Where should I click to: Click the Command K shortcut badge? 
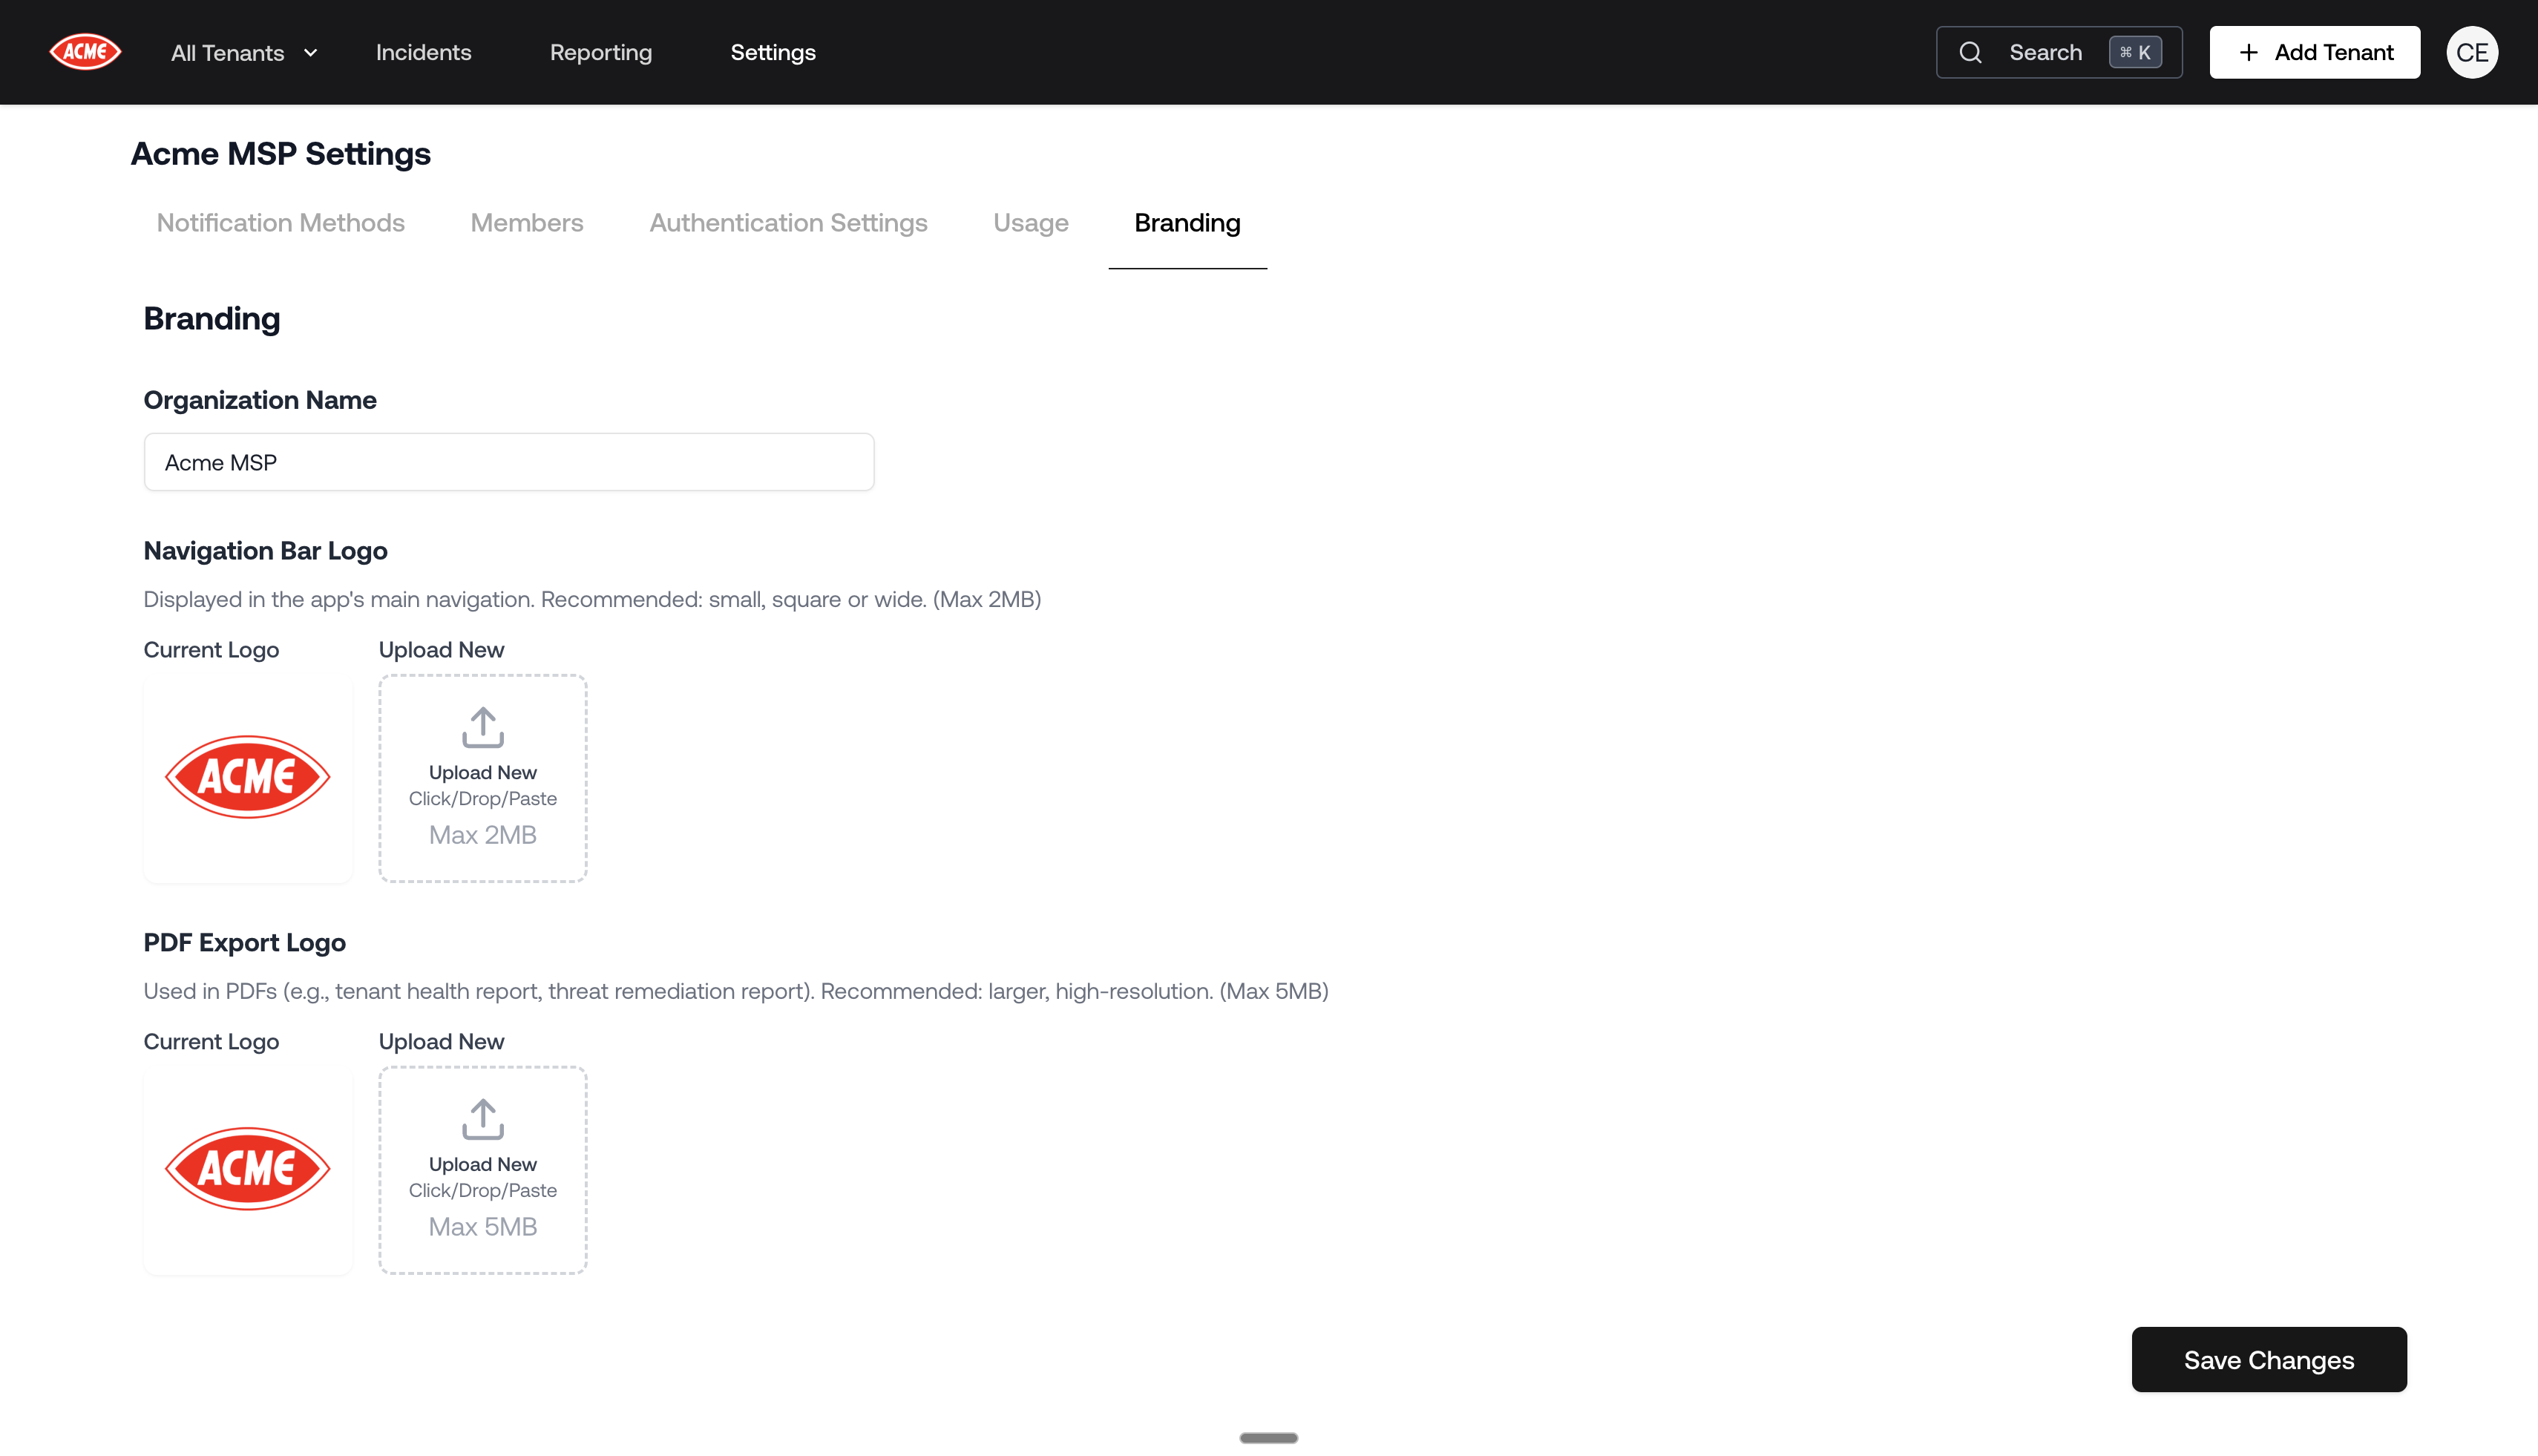2135,52
